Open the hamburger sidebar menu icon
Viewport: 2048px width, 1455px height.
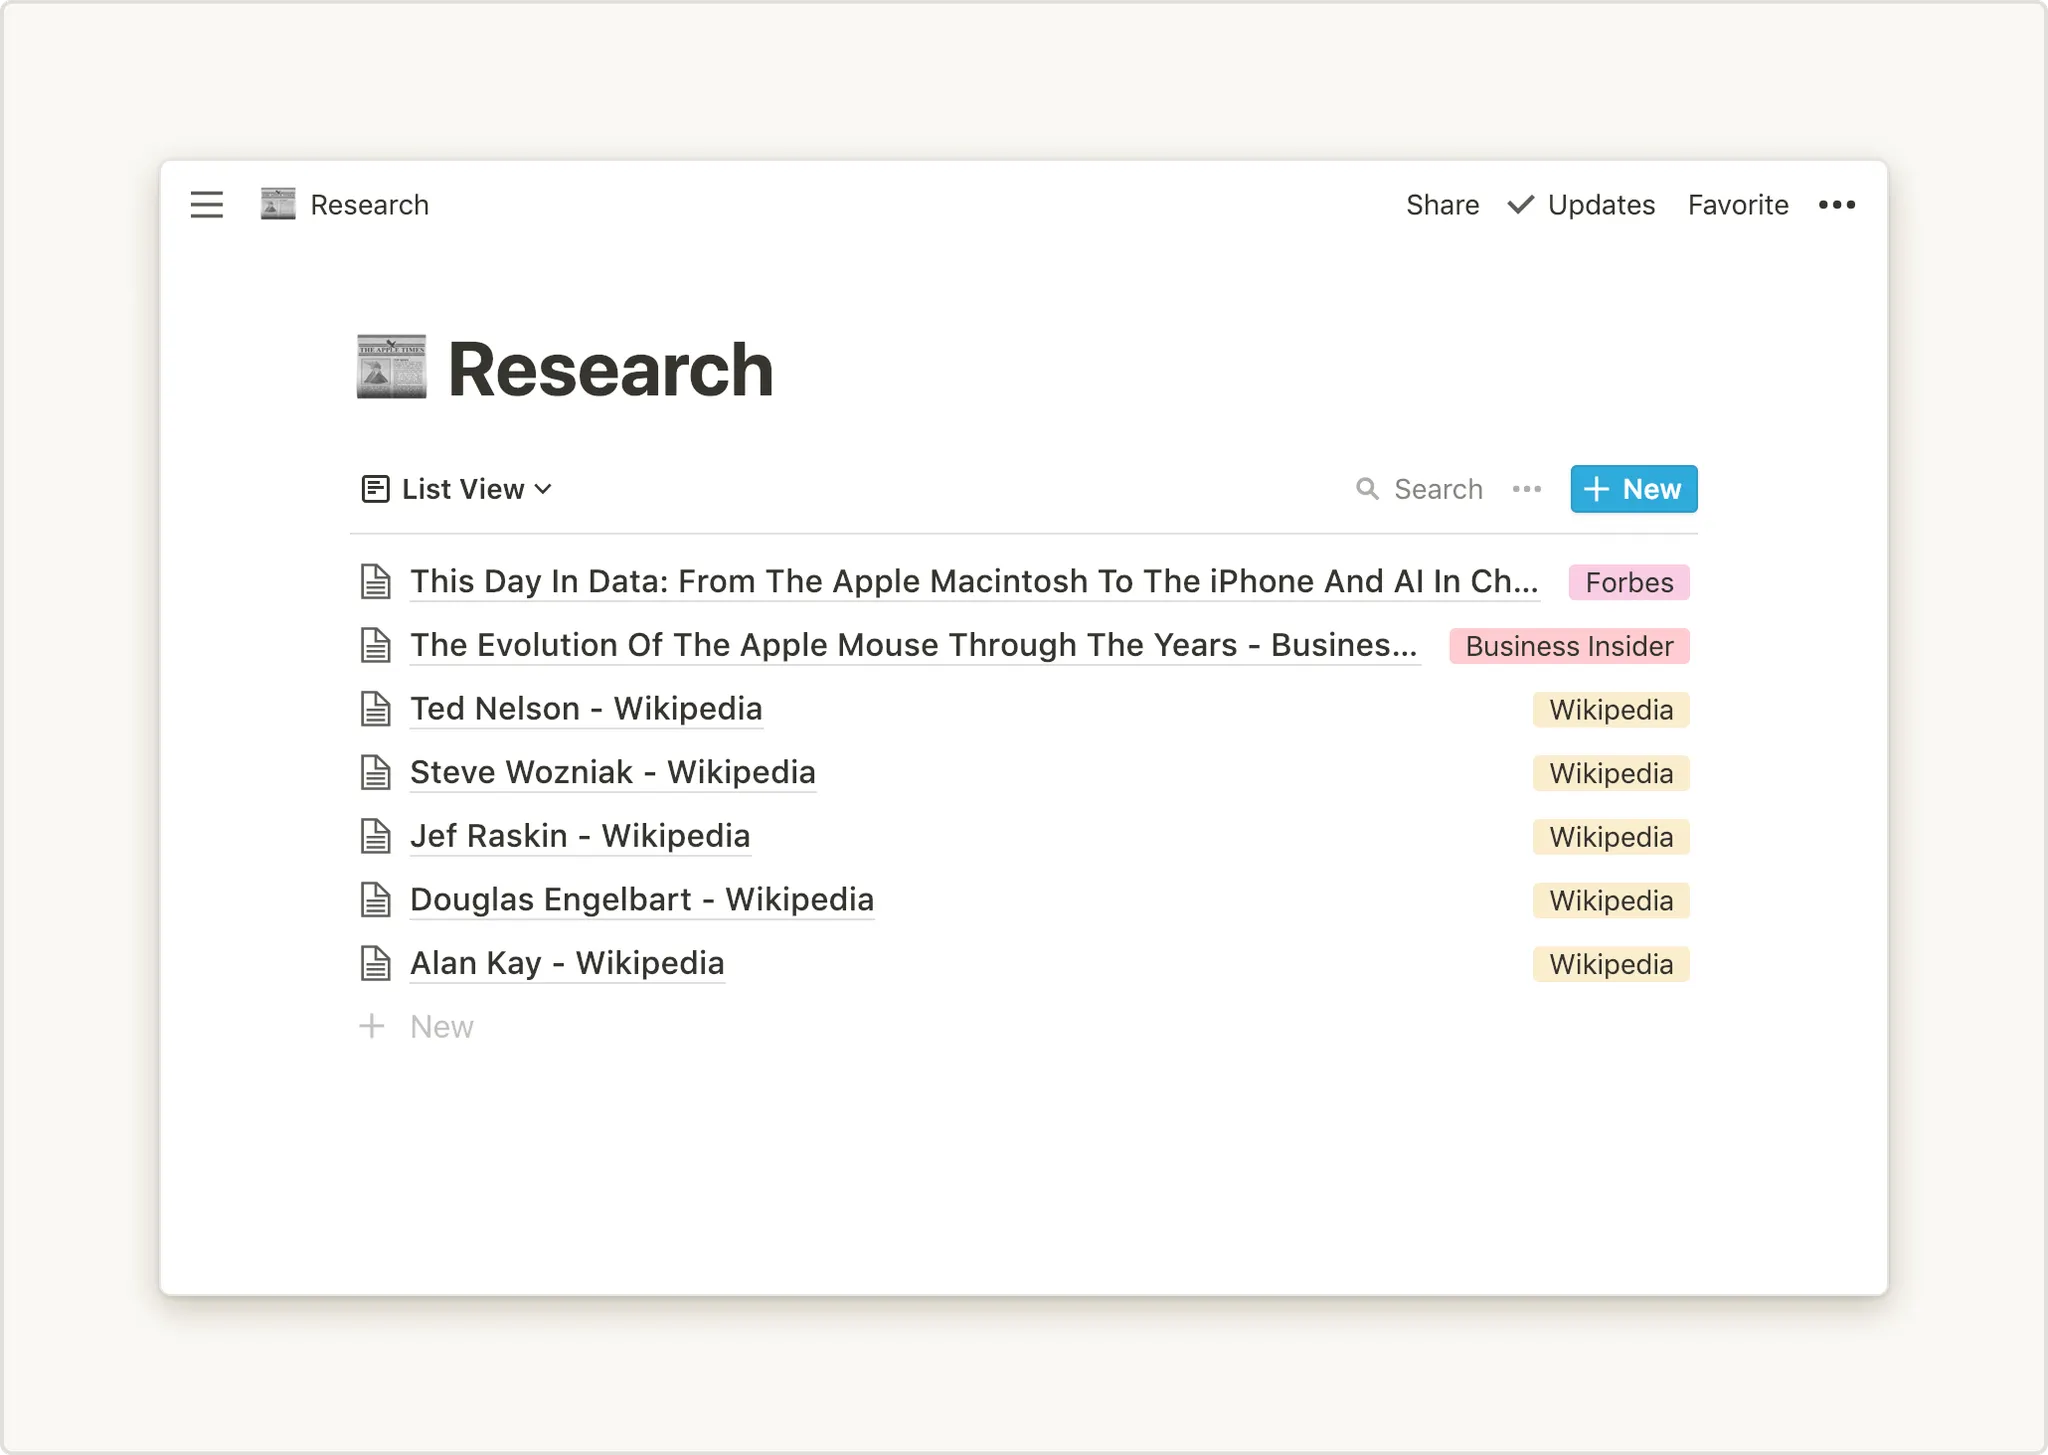(207, 205)
